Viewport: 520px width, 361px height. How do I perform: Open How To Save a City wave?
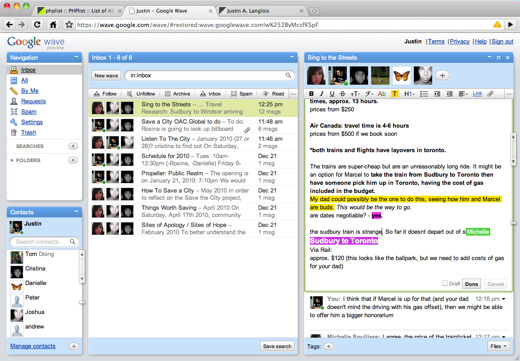(x=193, y=194)
